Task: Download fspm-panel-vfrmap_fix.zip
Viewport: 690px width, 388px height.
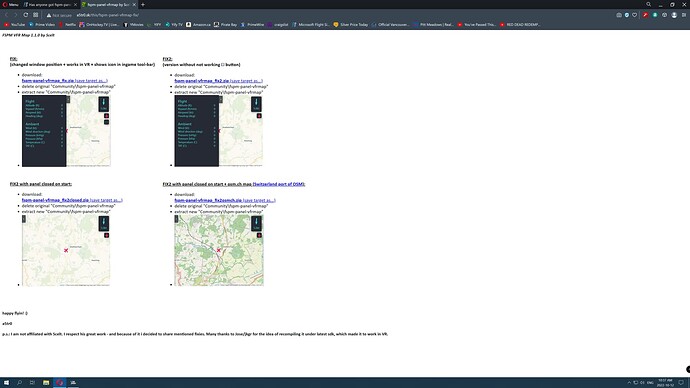Action: pos(48,81)
